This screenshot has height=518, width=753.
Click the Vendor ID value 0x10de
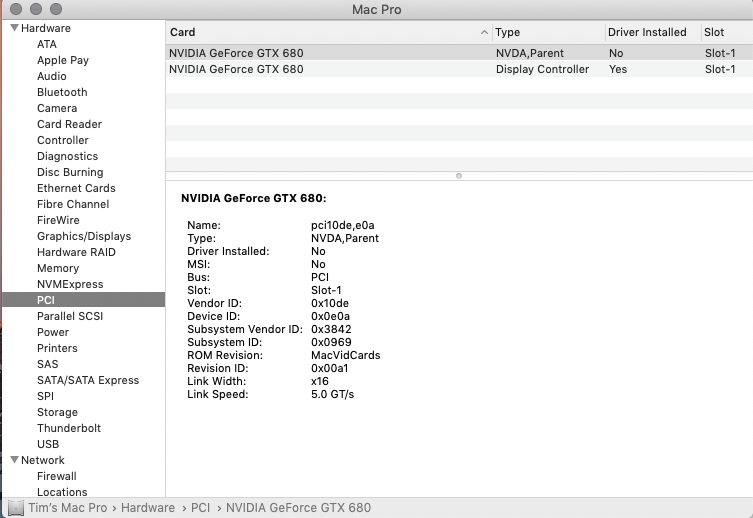tap(329, 303)
